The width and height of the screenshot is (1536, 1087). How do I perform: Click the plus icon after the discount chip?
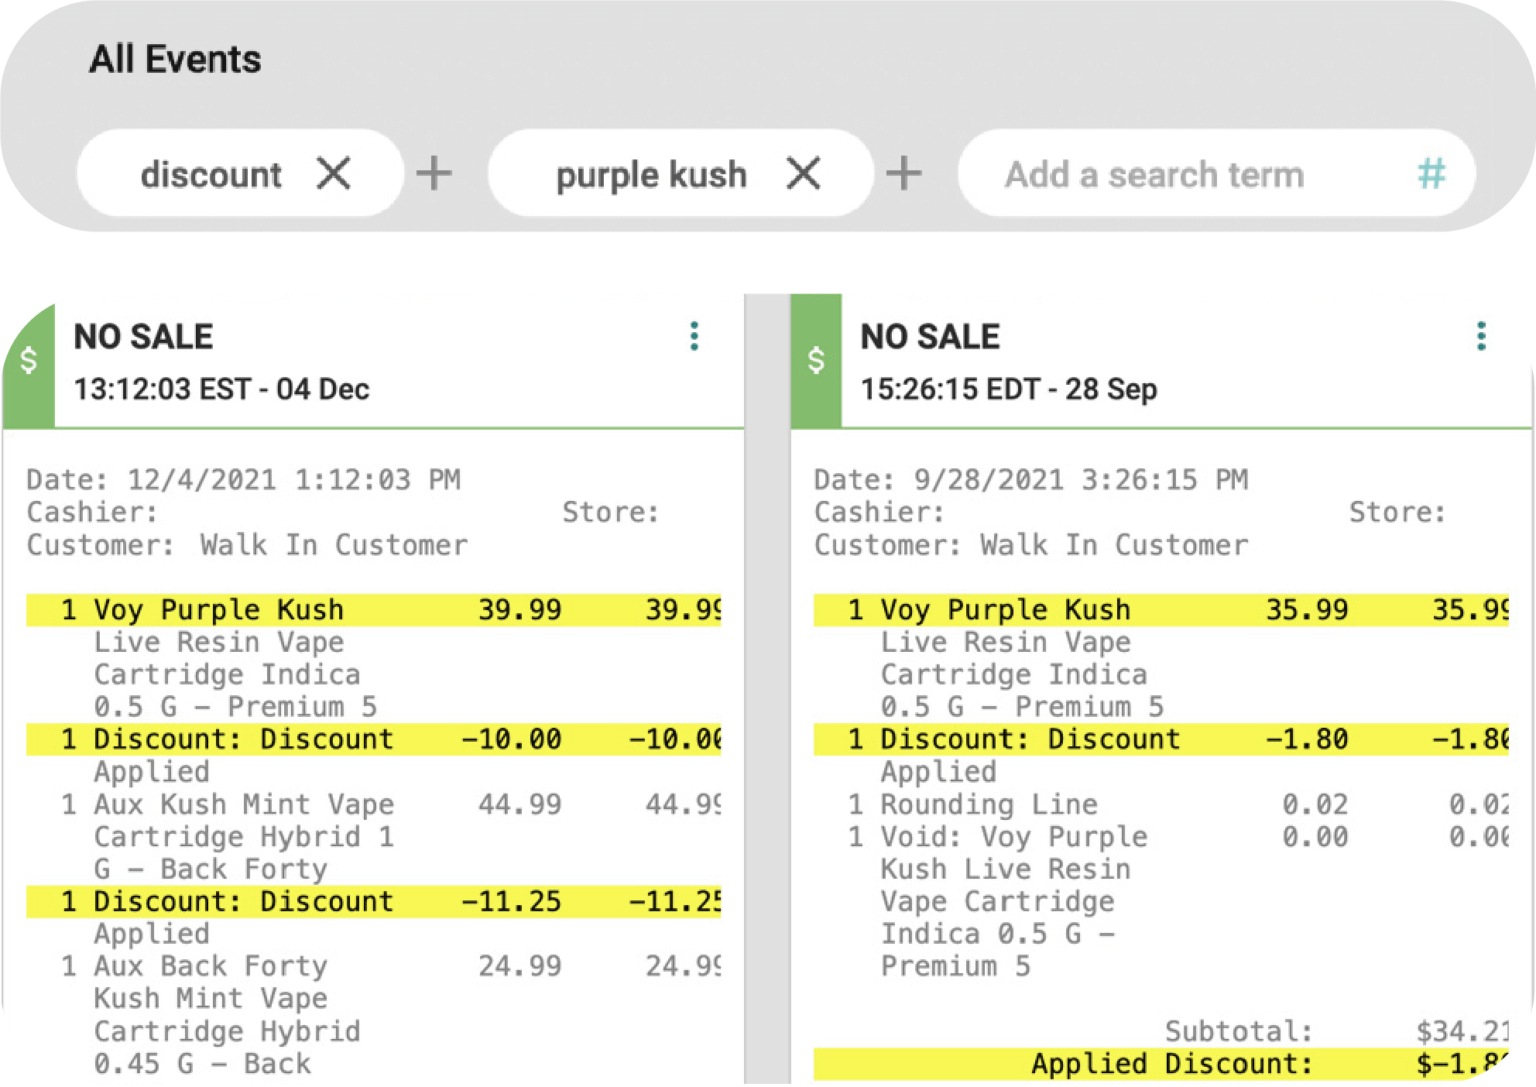[434, 174]
